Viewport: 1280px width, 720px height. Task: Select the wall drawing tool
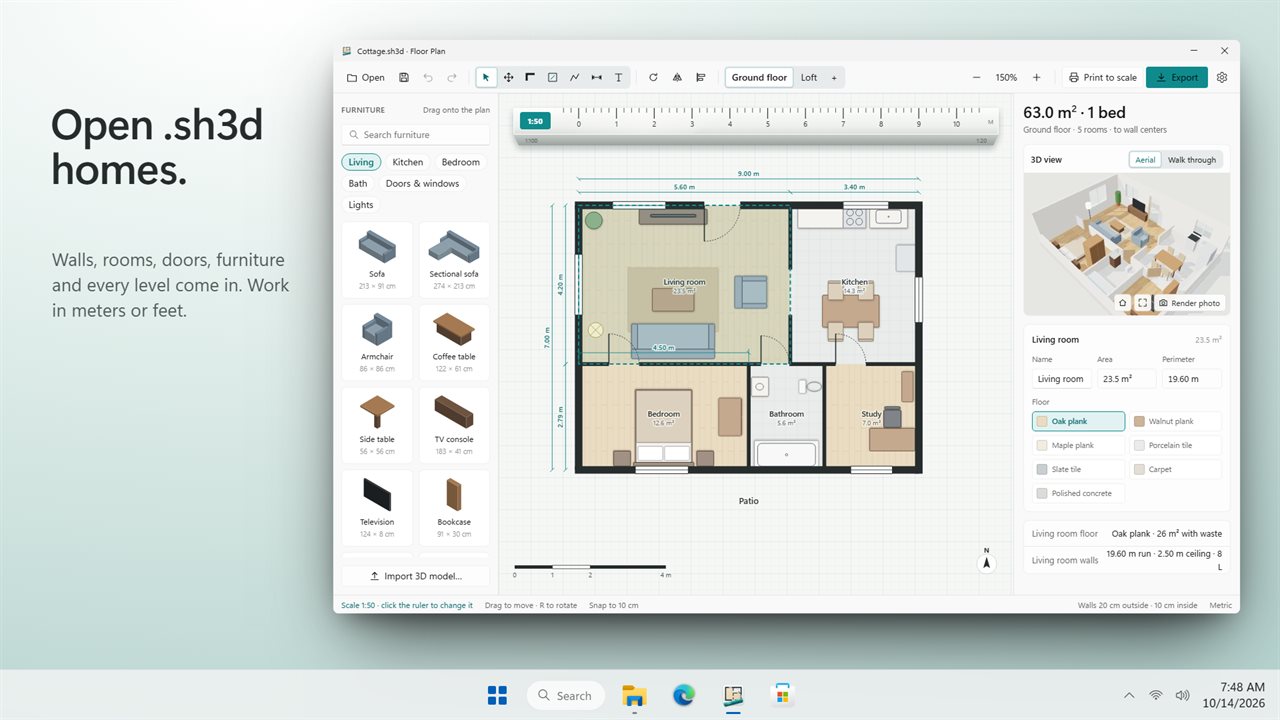point(530,77)
